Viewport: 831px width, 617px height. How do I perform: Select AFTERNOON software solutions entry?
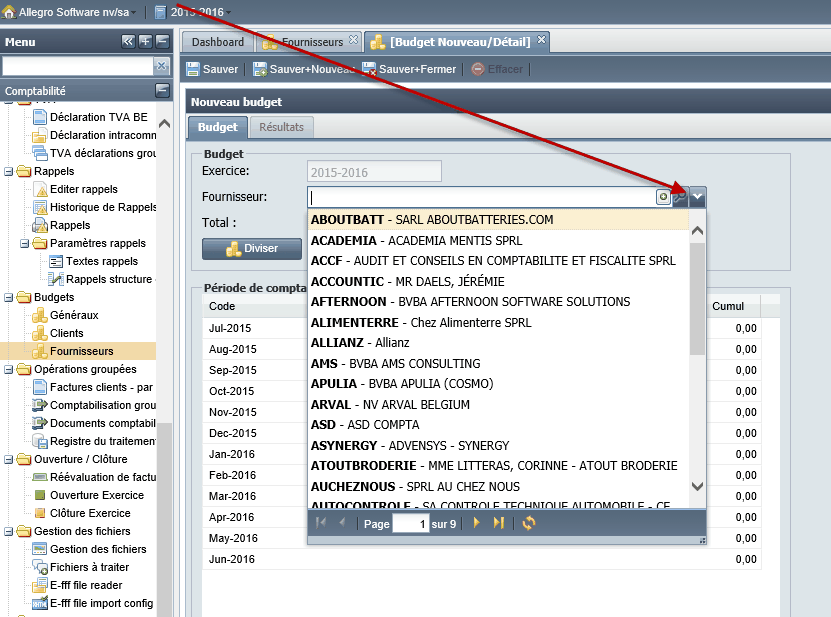click(498, 302)
